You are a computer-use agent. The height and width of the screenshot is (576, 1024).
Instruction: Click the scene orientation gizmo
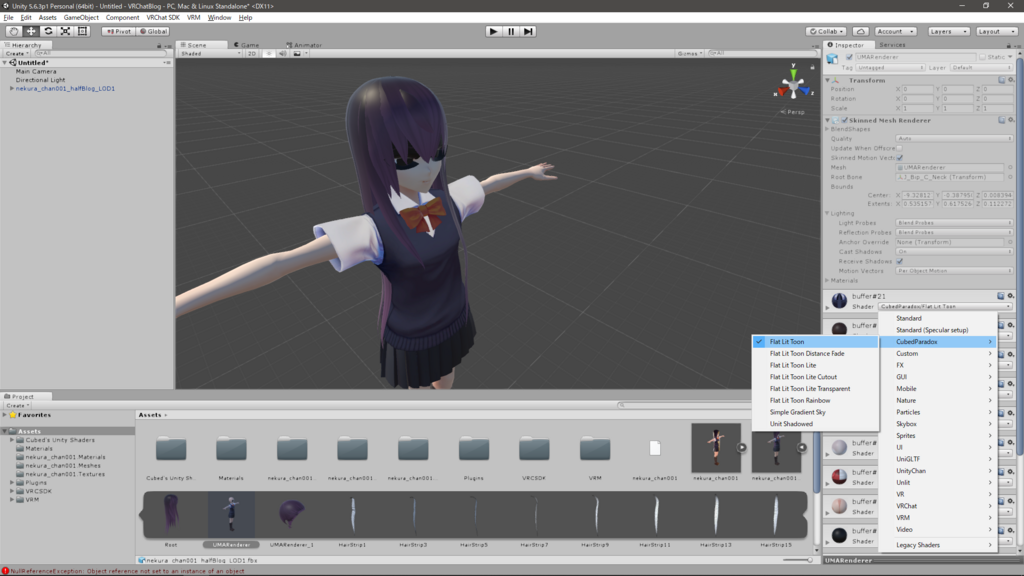(793, 85)
